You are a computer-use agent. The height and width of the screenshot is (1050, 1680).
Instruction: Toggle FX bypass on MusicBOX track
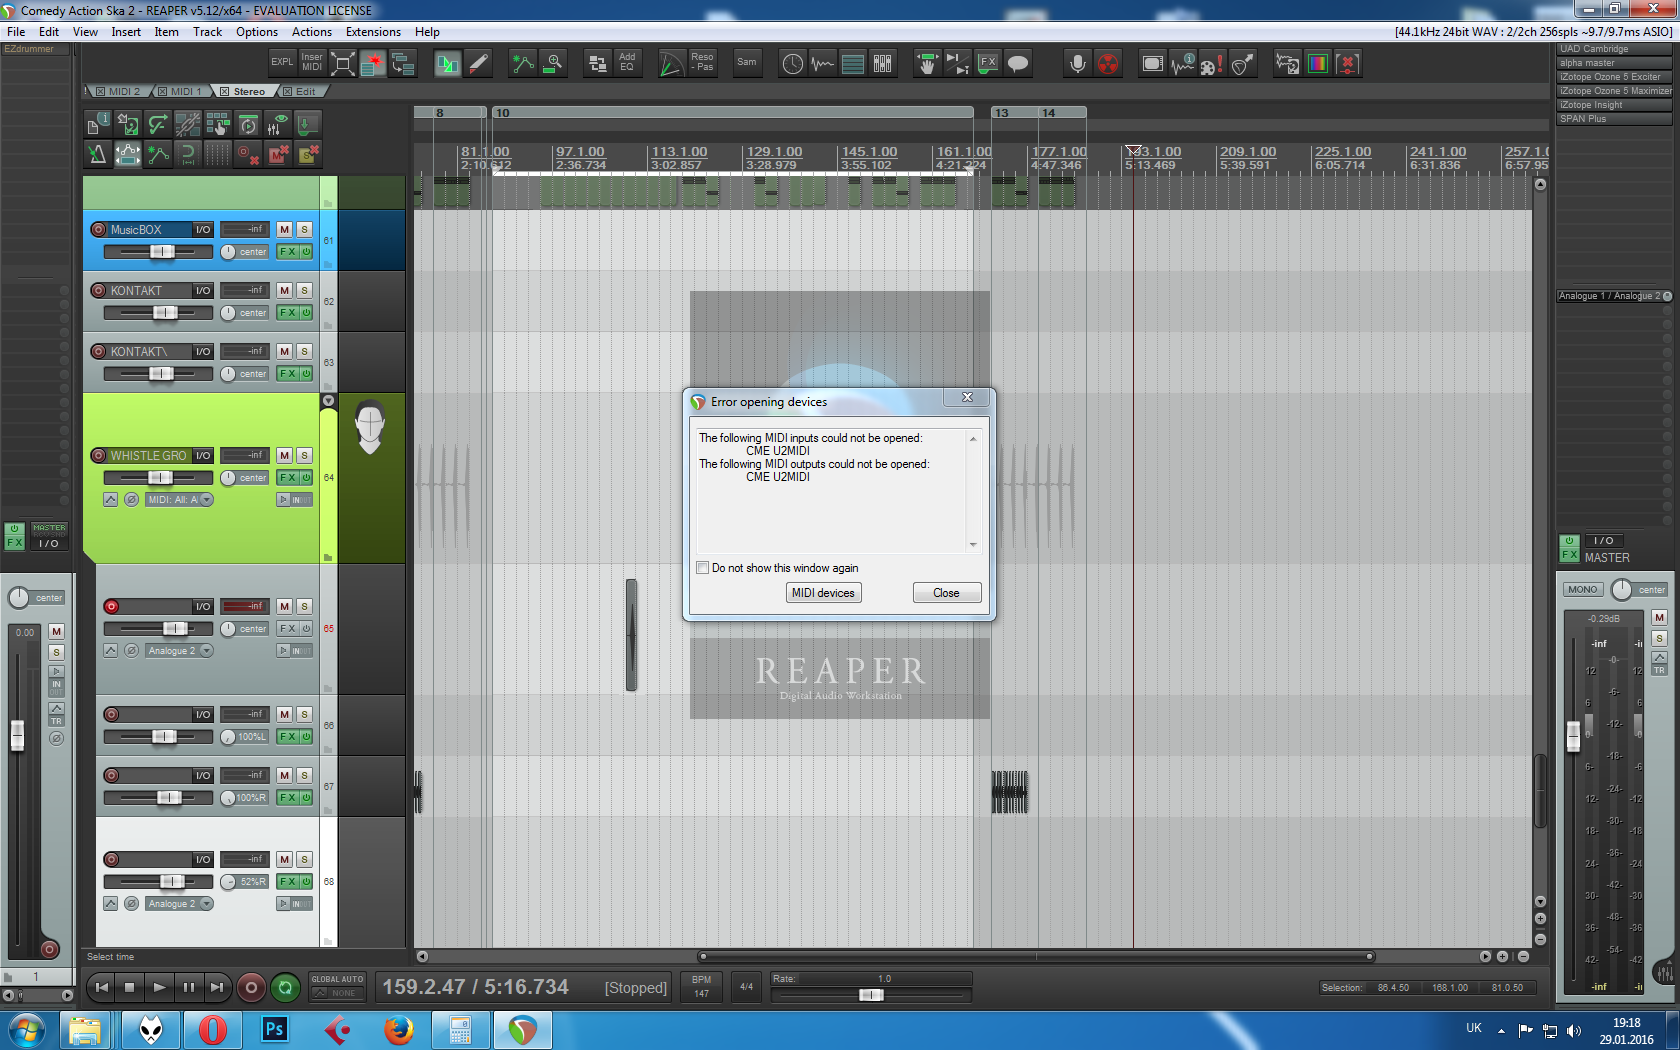tap(307, 252)
